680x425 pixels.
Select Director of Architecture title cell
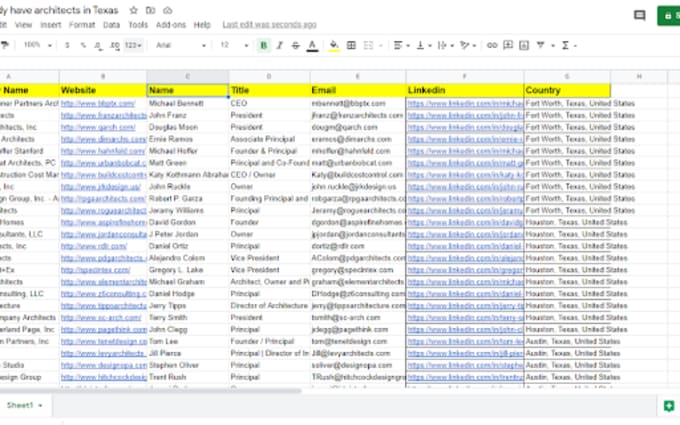(x=269, y=306)
